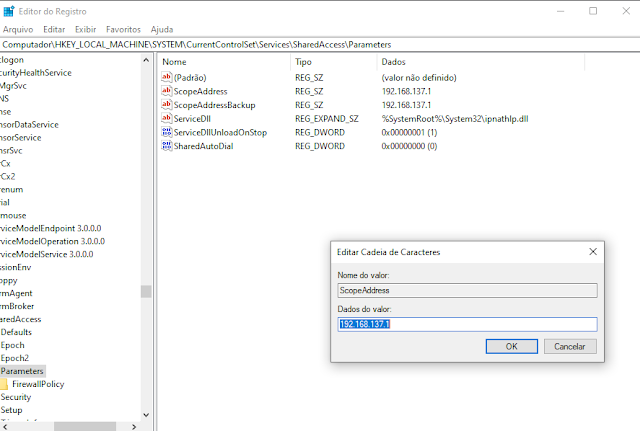Click the Dados do valor input field

tap(467, 324)
